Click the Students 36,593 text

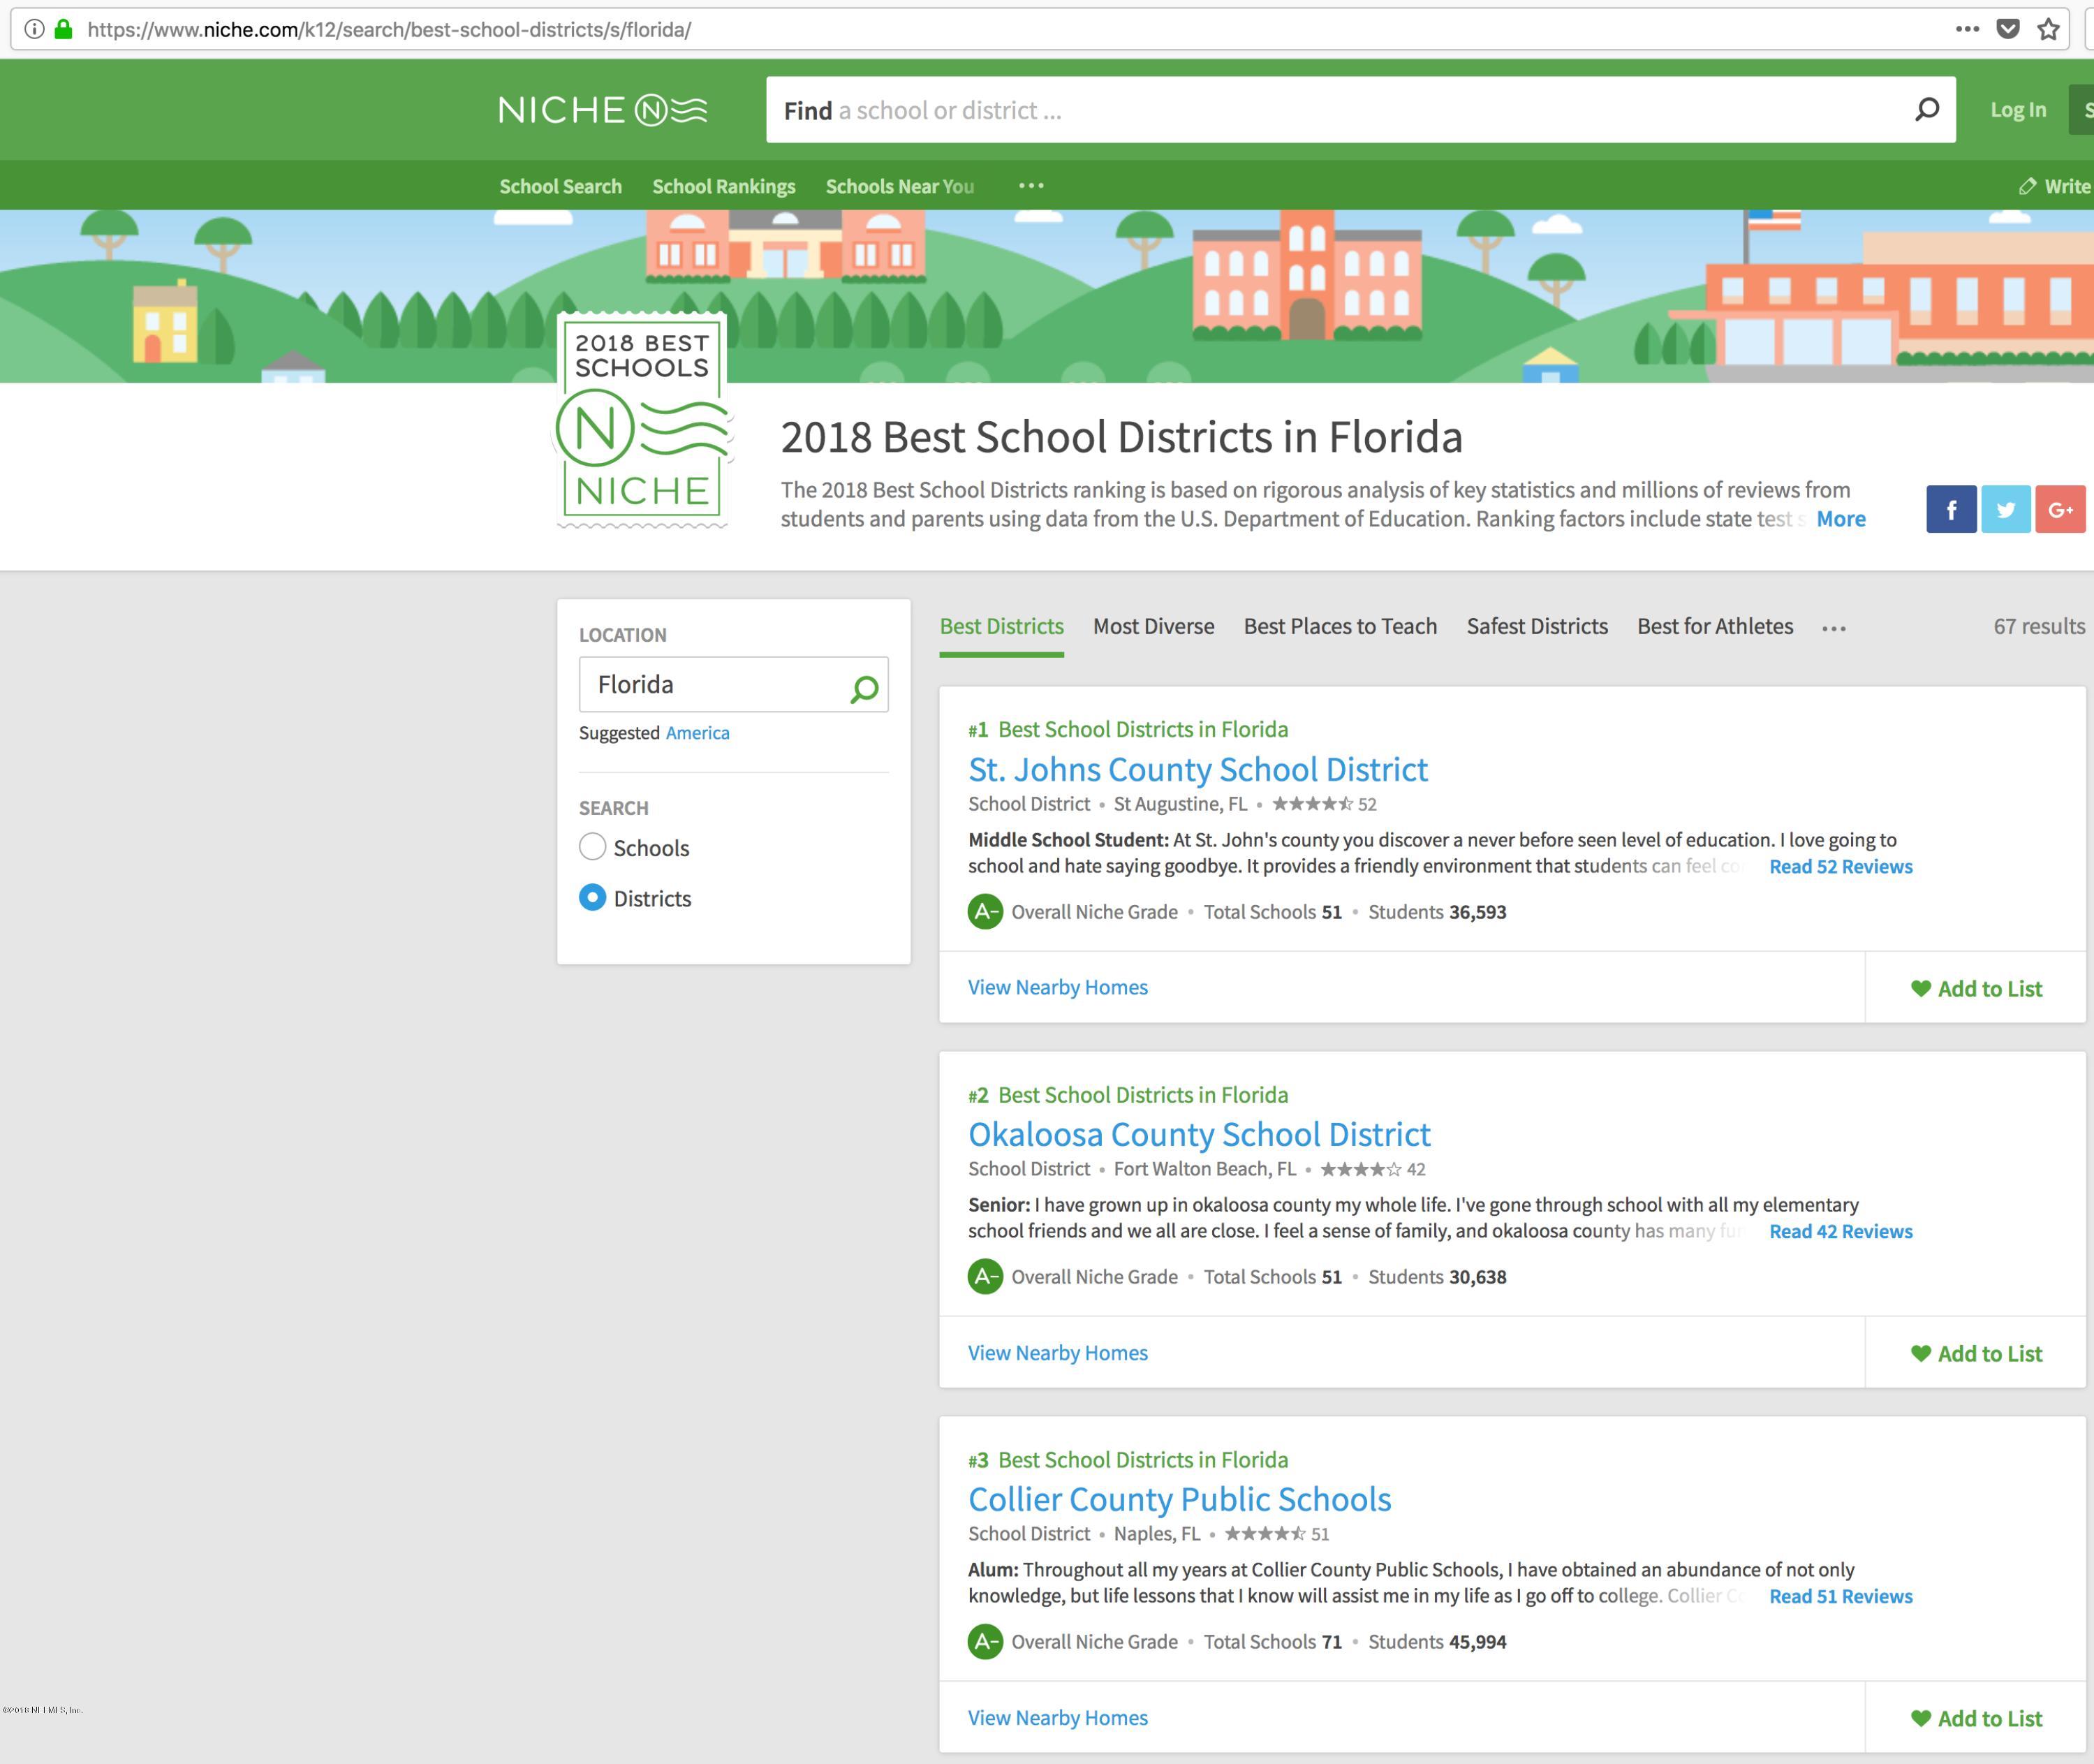click(1437, 912)
